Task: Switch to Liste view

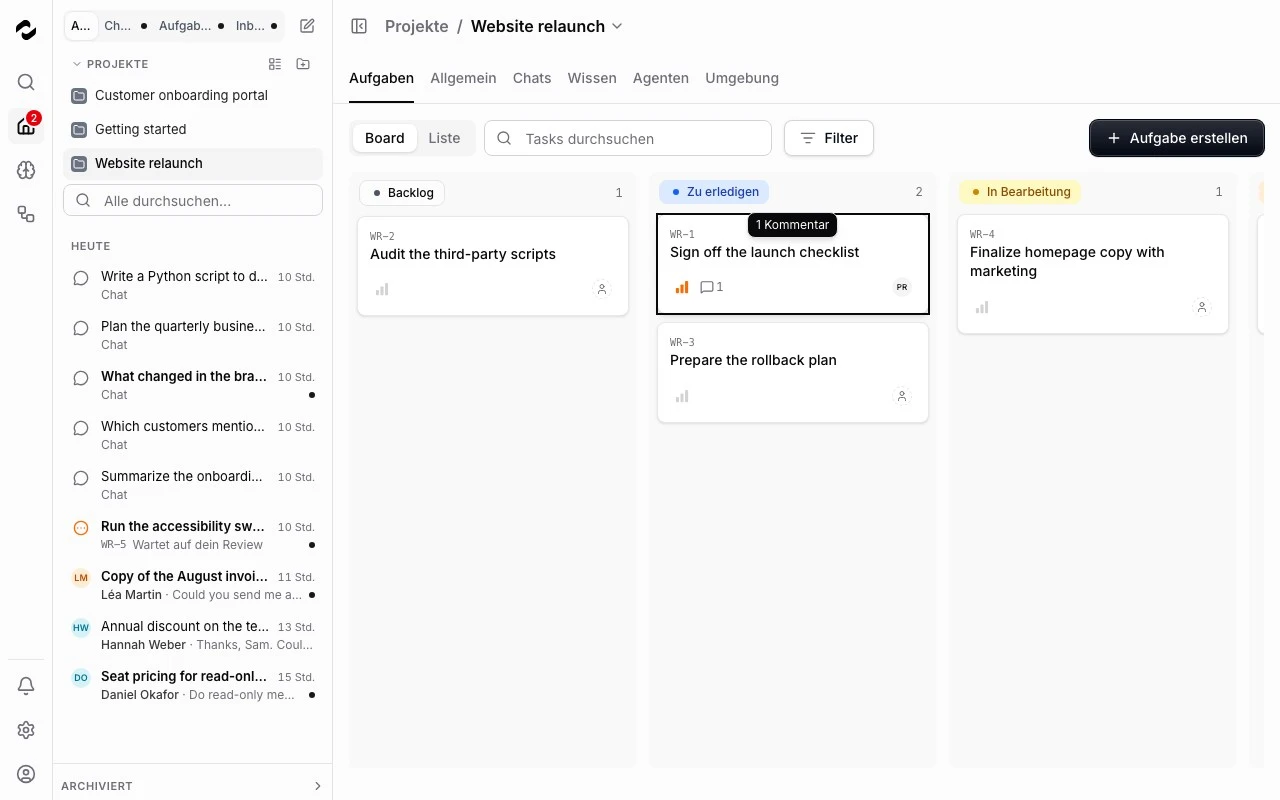Action: point(444,138)
